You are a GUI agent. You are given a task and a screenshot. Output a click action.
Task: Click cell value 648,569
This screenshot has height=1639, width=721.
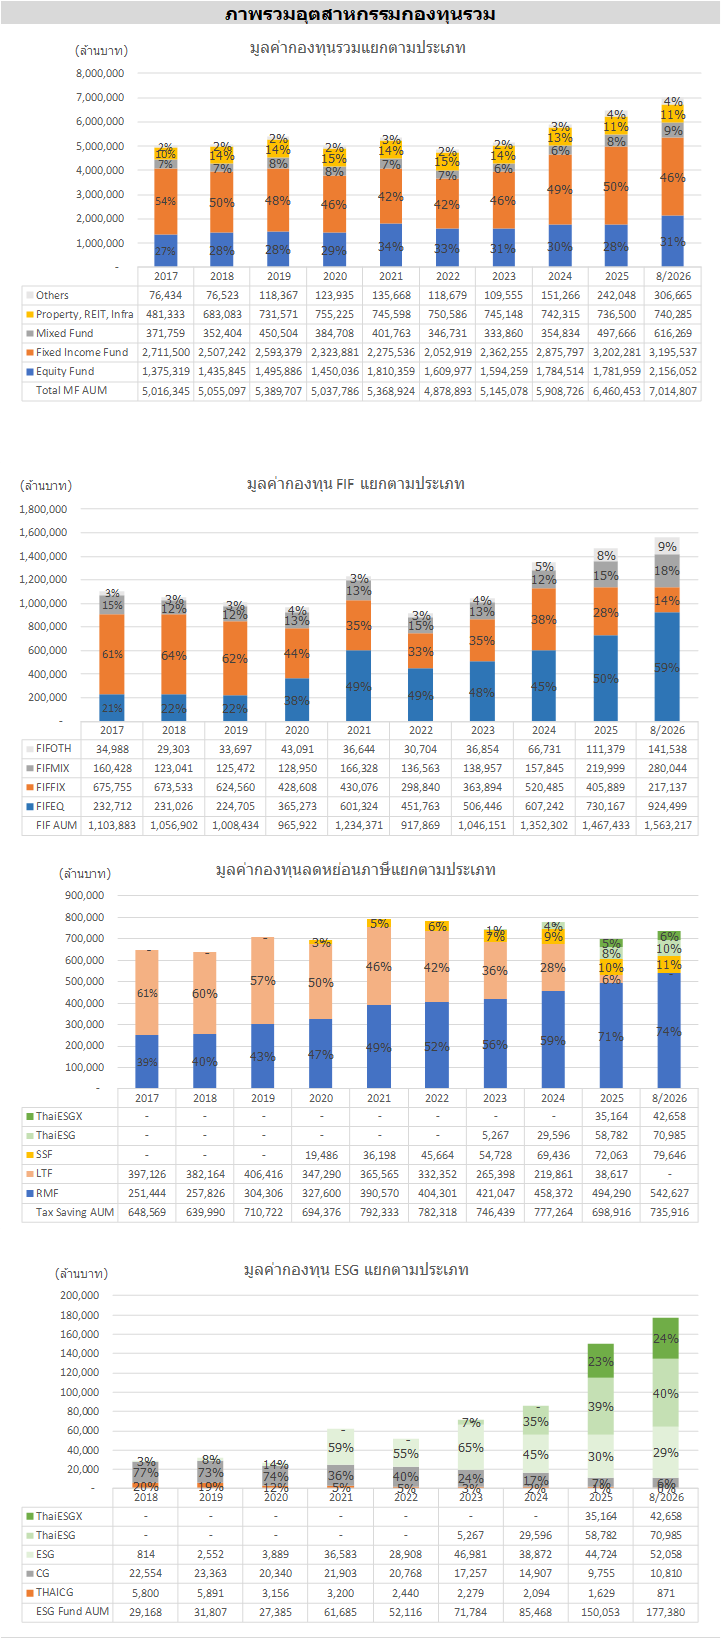point(147,1213)
